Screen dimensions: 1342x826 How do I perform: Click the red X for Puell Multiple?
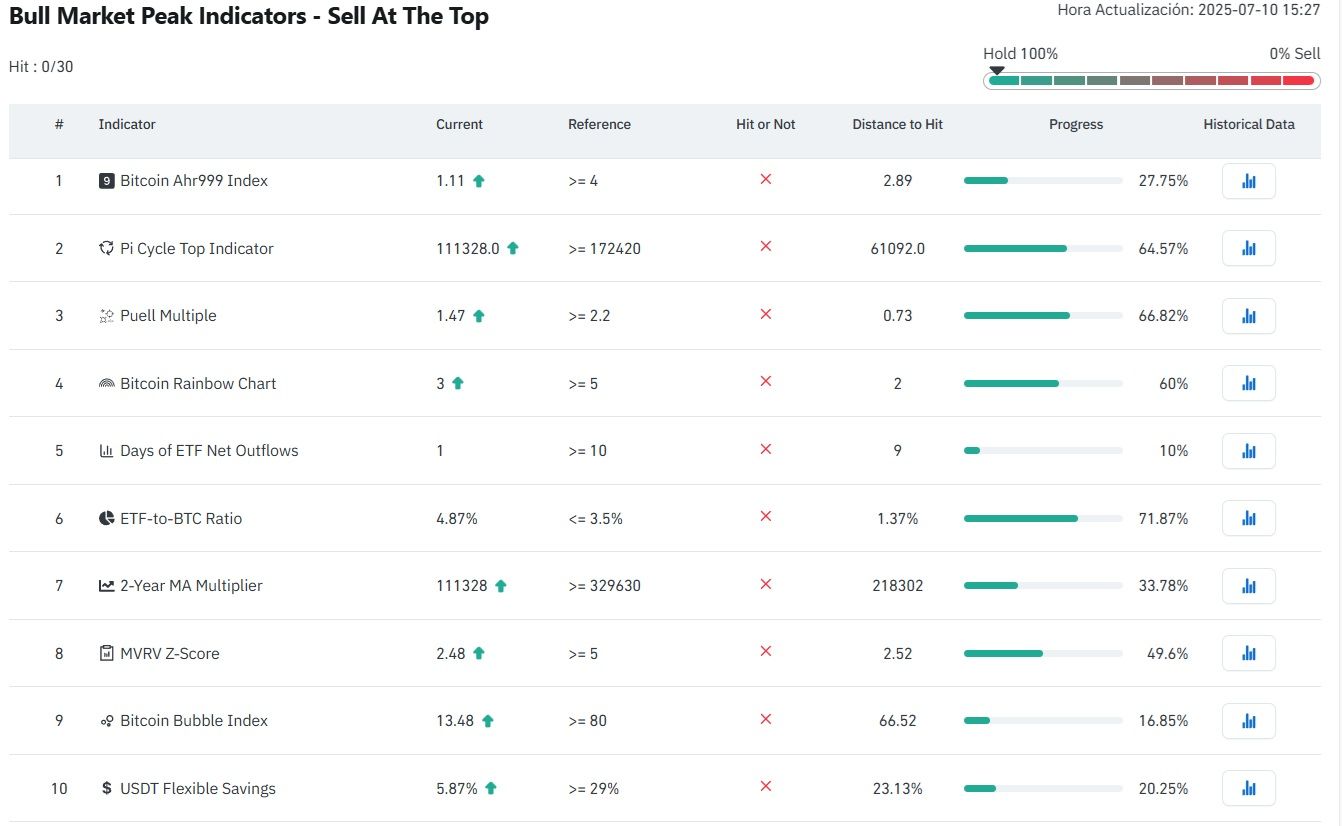coord(766,314)
